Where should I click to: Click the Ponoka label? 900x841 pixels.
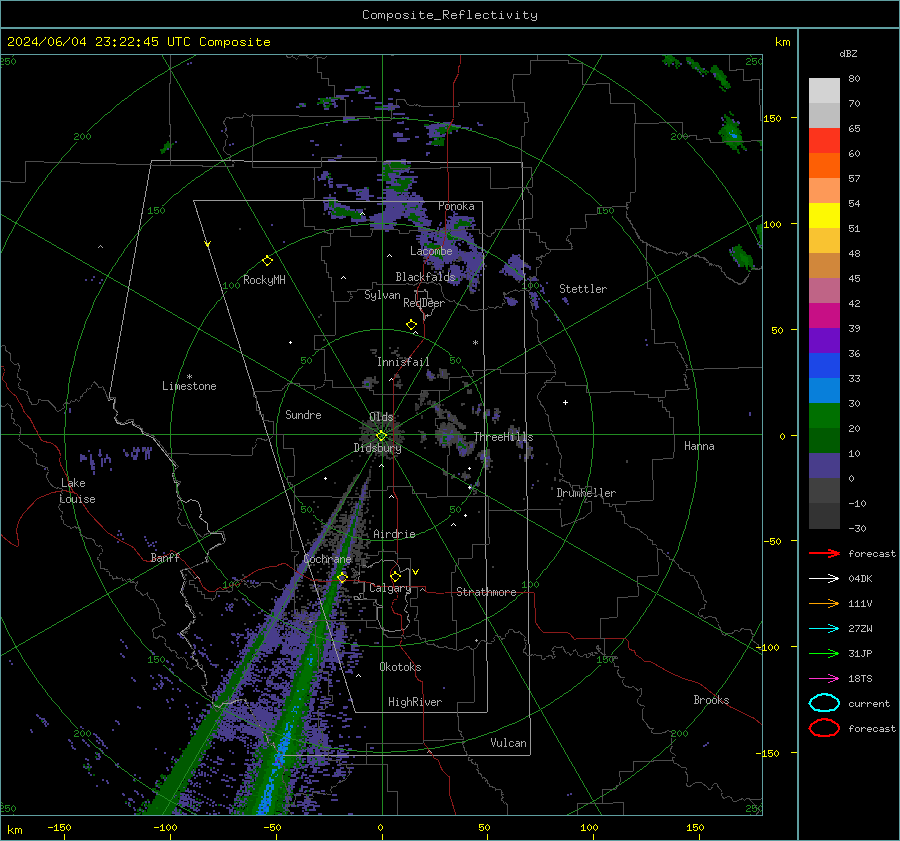(456, 206)
